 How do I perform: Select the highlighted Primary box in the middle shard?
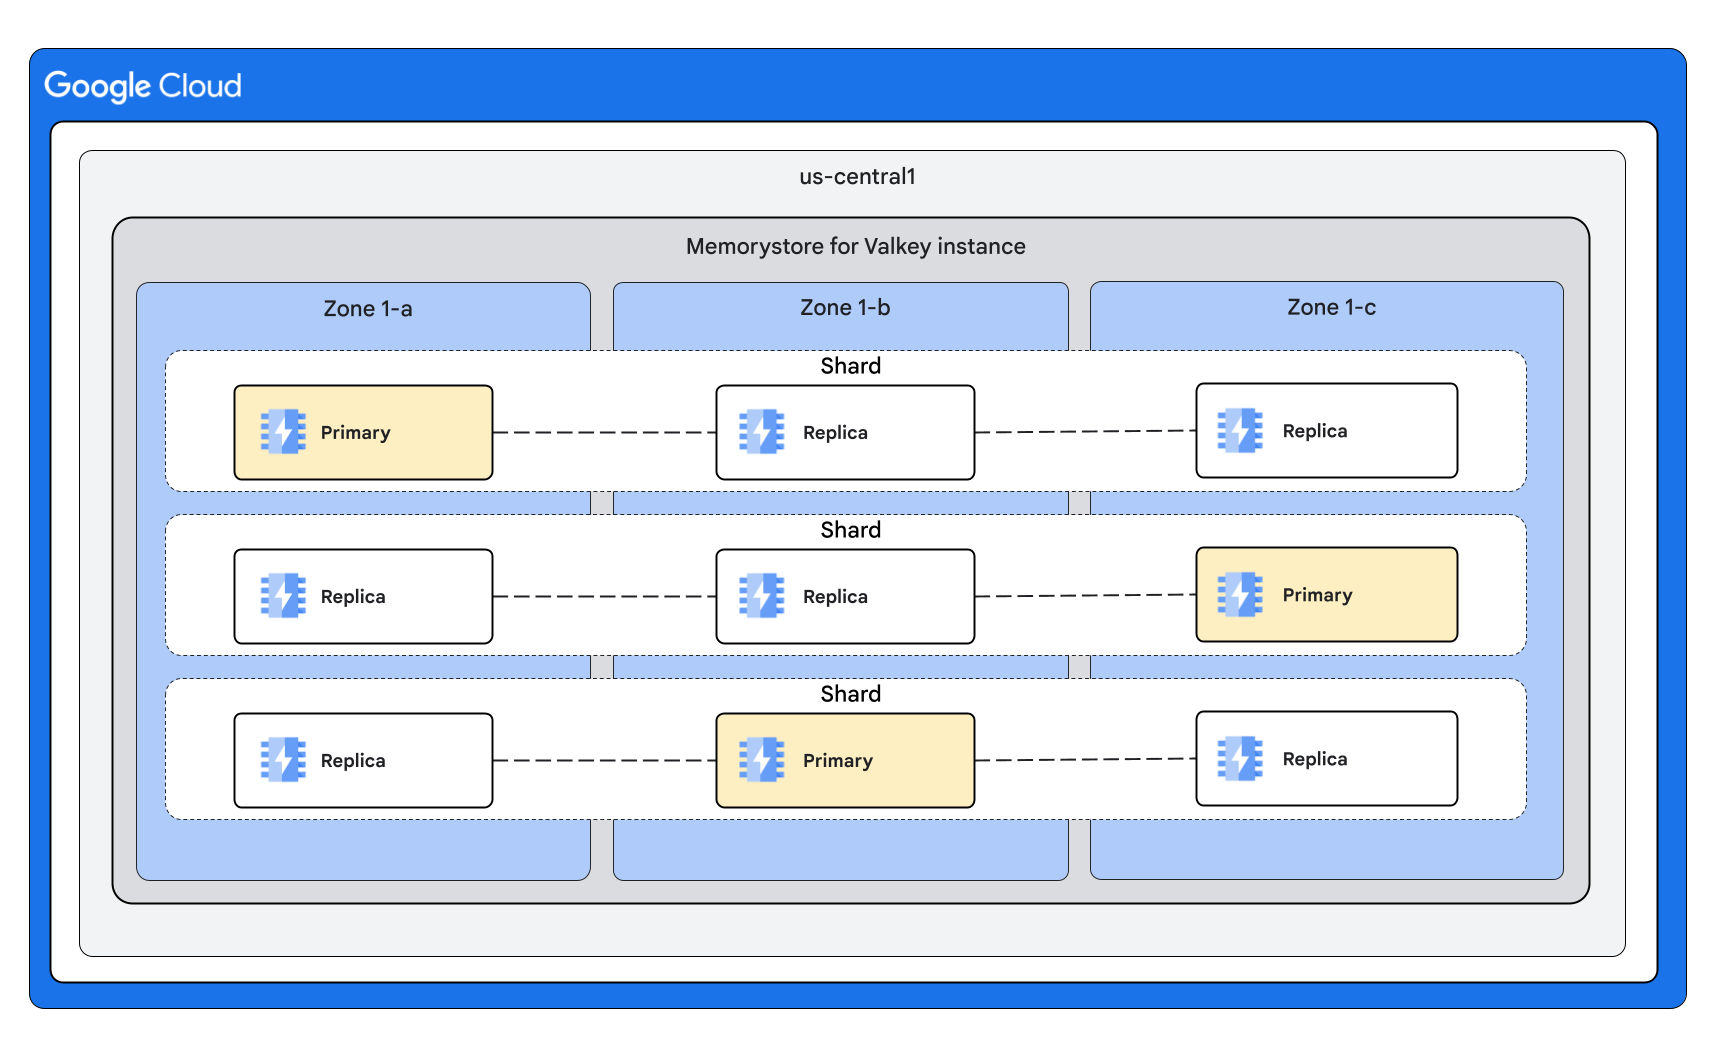pos(1327,594)
